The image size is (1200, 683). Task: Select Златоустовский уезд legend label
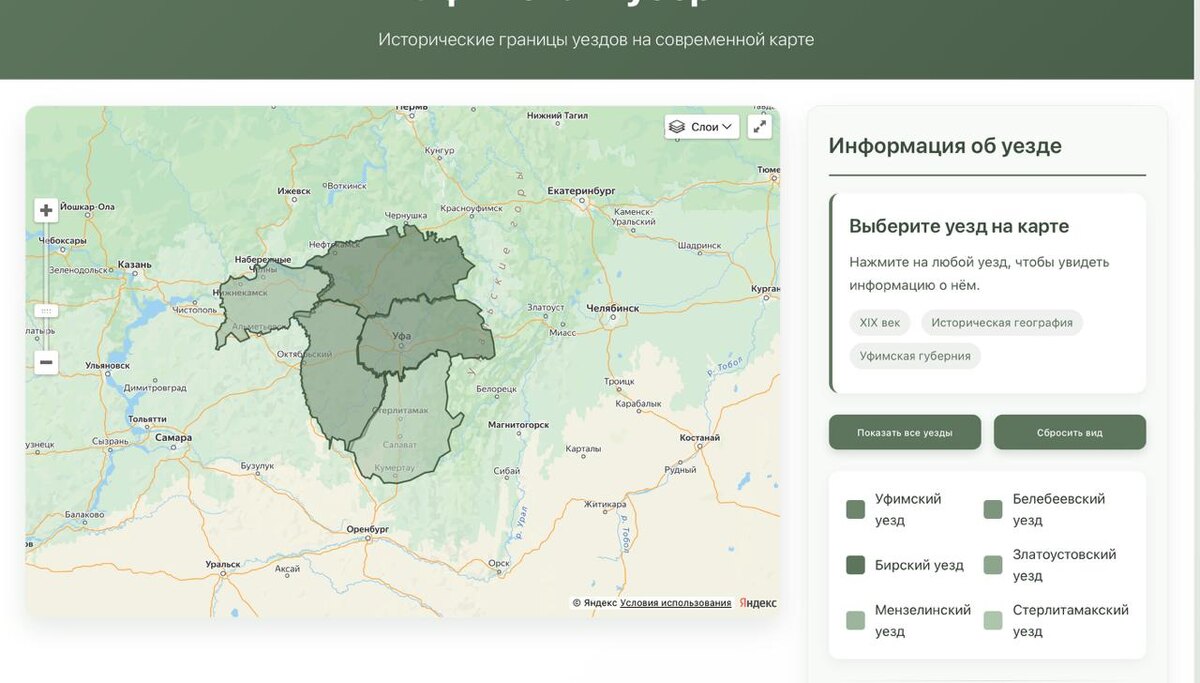click(x=1064, y=565)
